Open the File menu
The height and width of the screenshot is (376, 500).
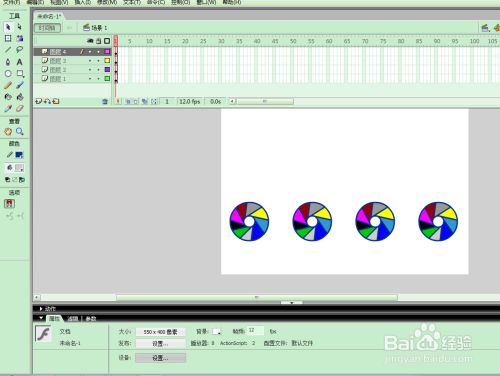tap(11, 2)
